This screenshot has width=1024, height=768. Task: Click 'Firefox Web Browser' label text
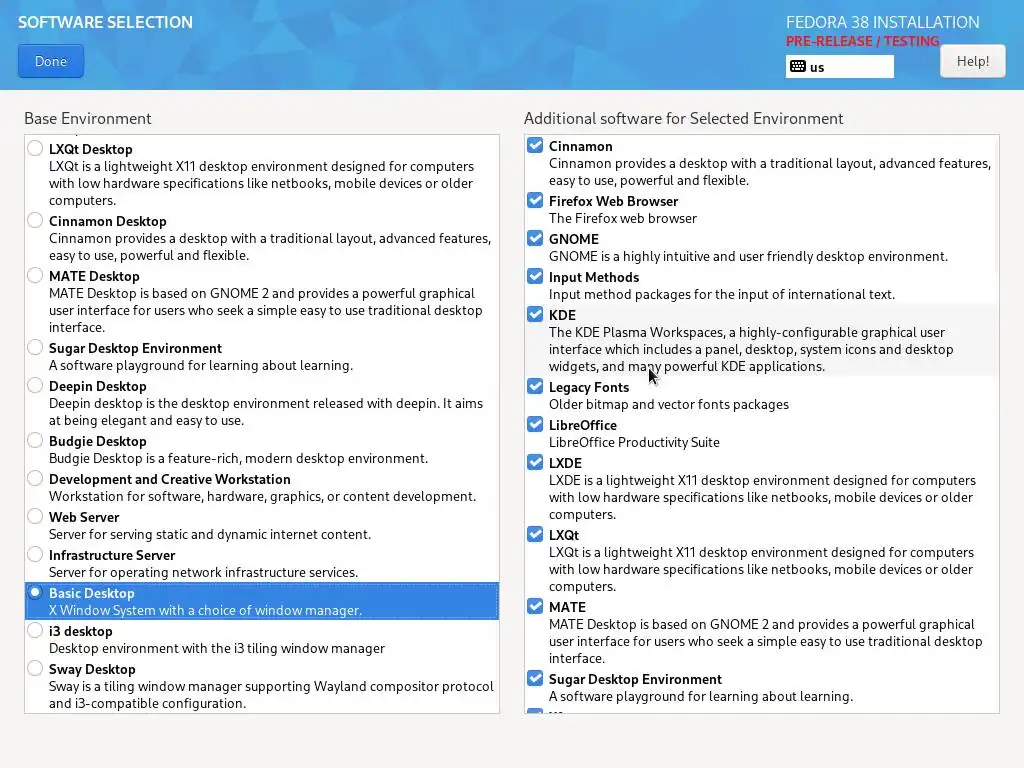click(x=613, y=201)
